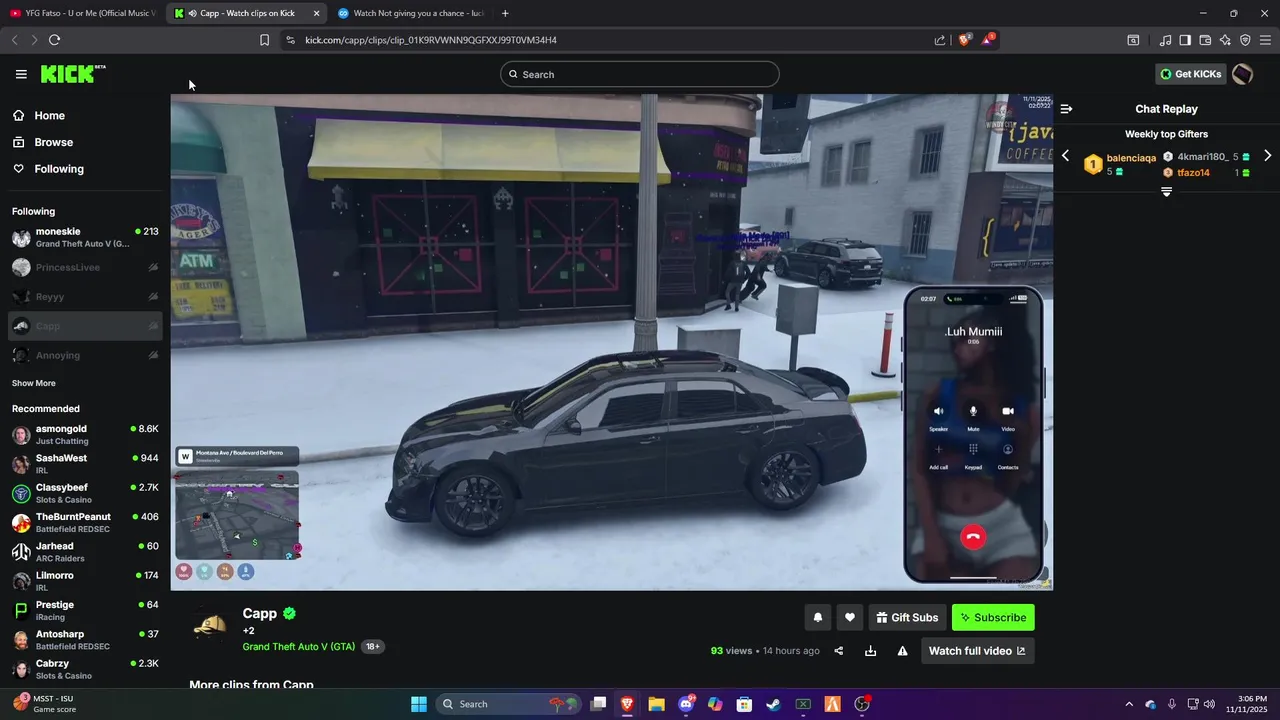Bookmark this page
The image size is (1280, 720).
pos(264,40)
